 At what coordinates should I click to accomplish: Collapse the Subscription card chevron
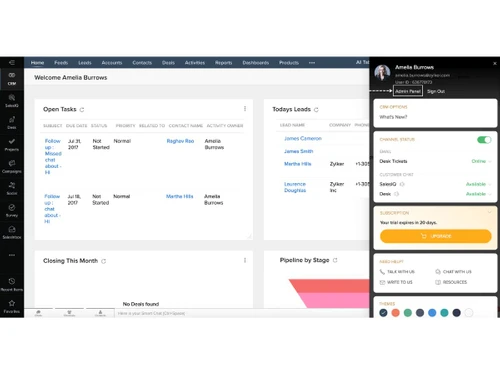489,212
